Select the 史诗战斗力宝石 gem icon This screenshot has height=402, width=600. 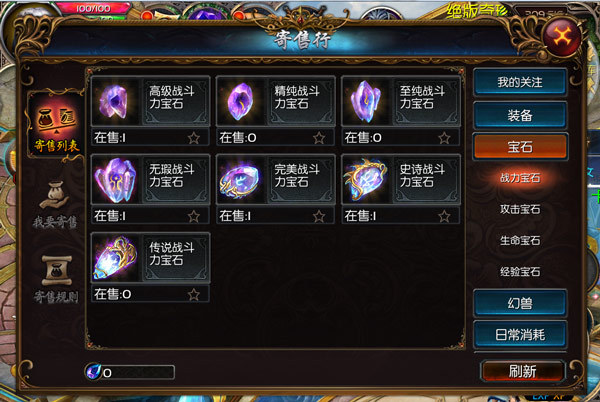pos(365,180)
